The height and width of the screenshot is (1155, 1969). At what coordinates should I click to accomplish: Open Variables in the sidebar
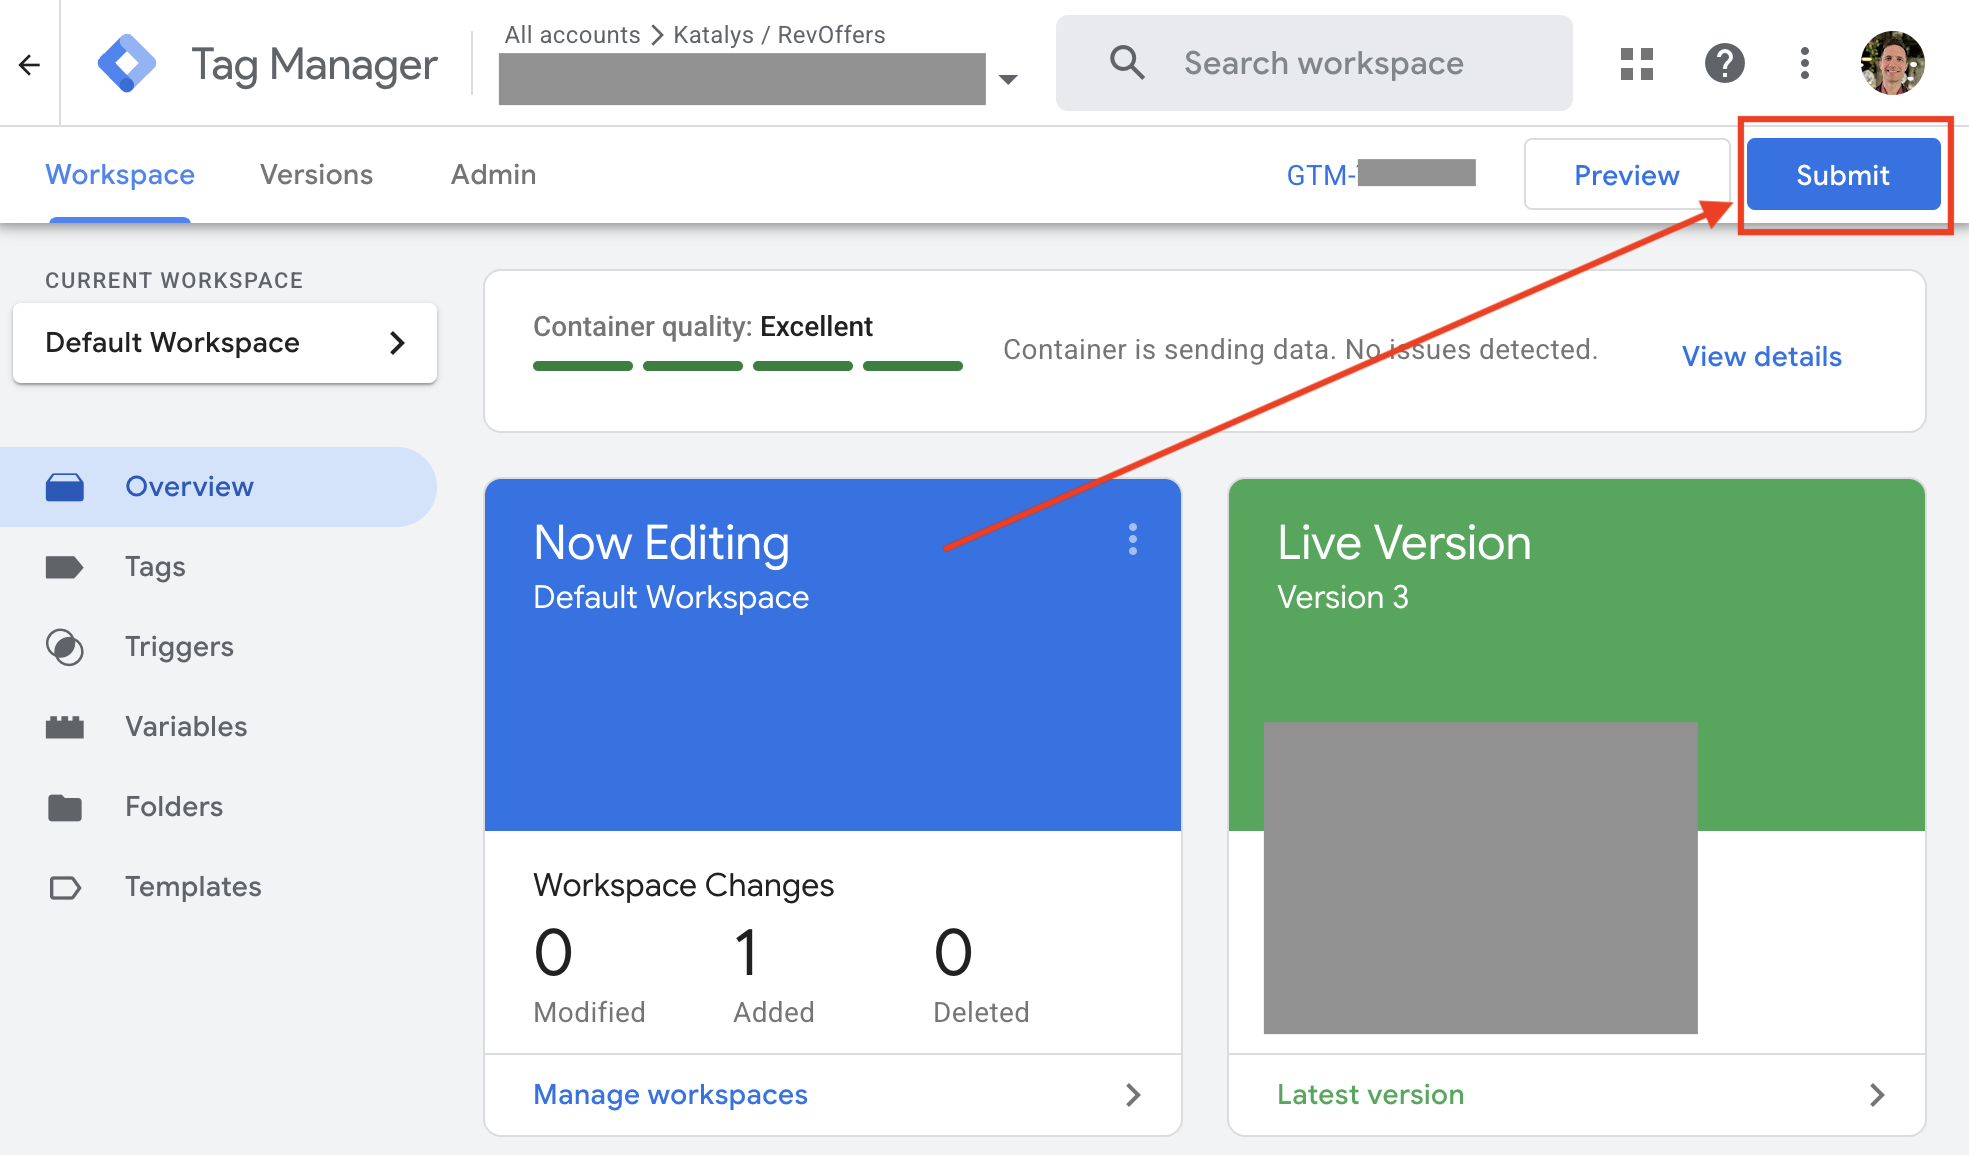[x=186, y=727]
